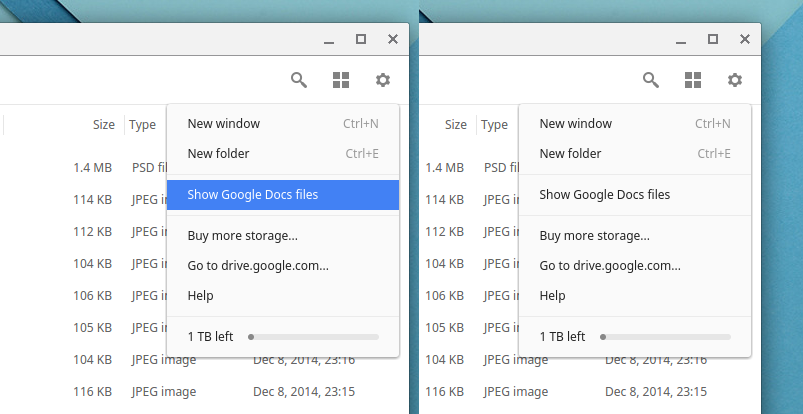This screenshot has height=414, width=803.
Task: Select the 1.4 MB PSD file row in the left window
Action: pos(90,168)
